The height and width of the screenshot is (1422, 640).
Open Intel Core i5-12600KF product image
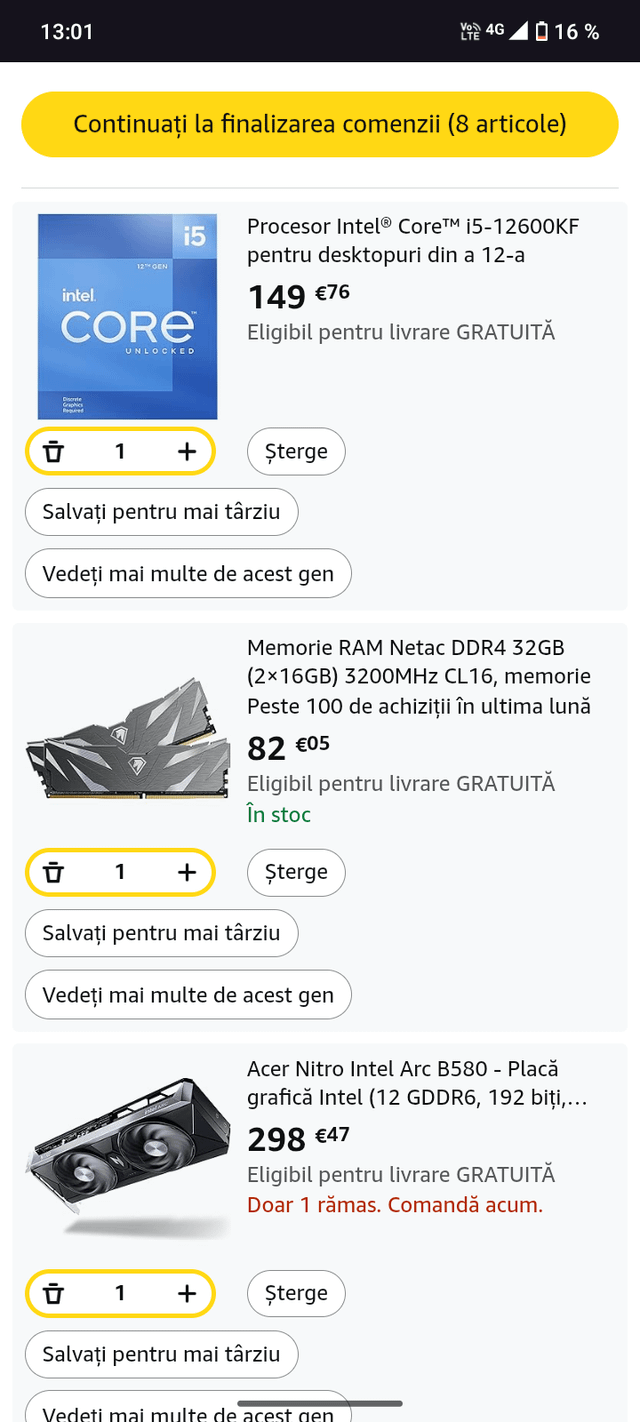(127, 317)
